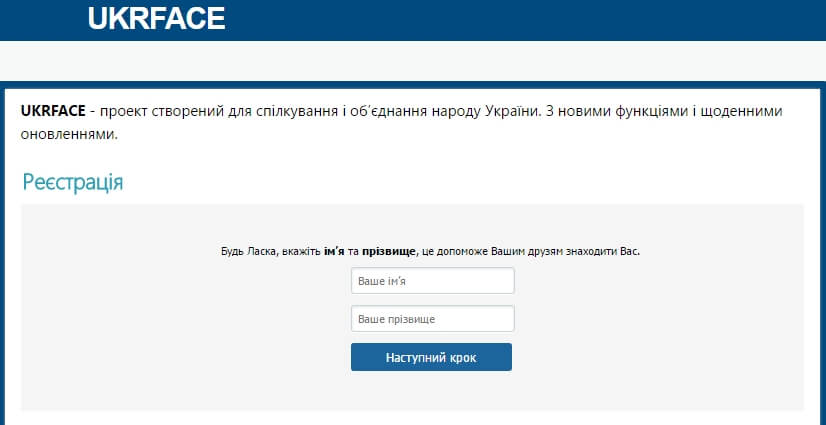Screen dimensions: 826x425
Task: Click the "Реєстрація" heading
Action: click(x=73, y=182)
